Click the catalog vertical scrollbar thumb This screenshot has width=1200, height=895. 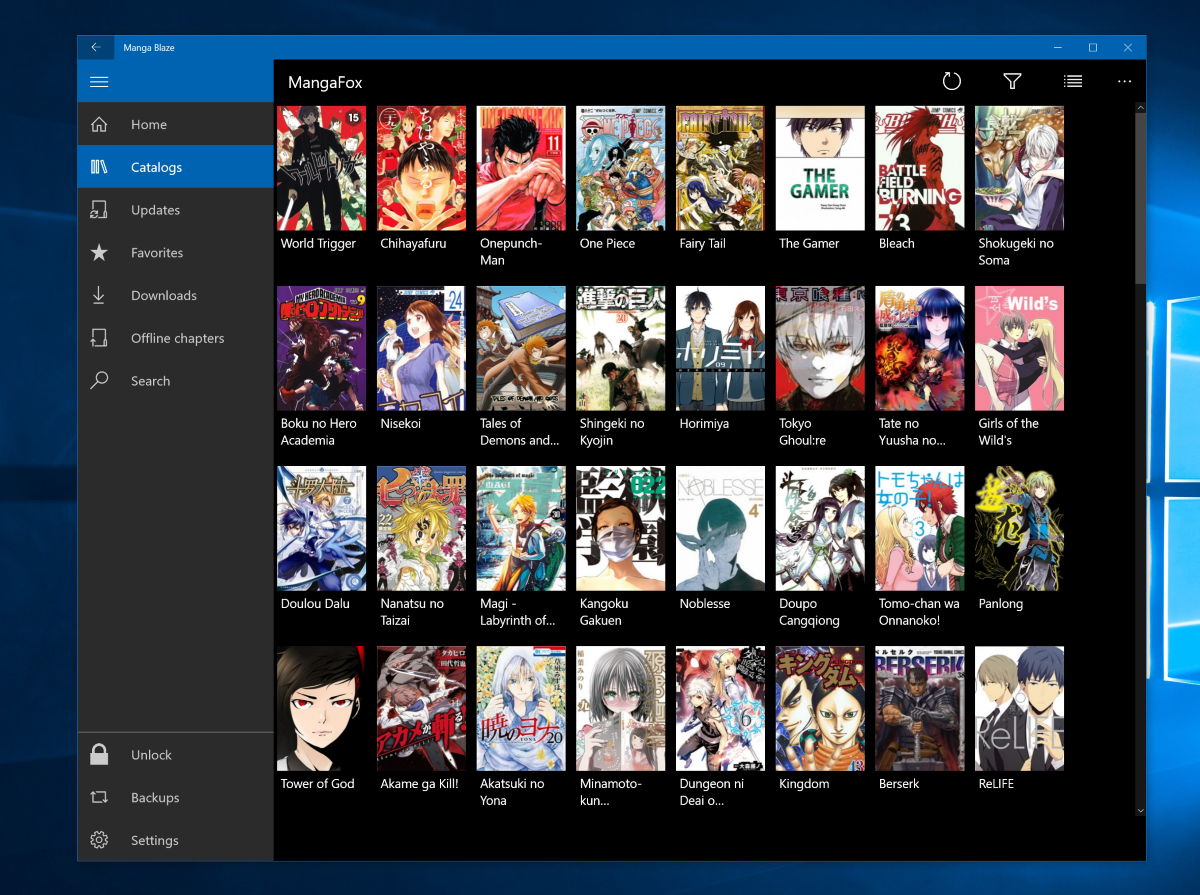[x=1140, y=198]
